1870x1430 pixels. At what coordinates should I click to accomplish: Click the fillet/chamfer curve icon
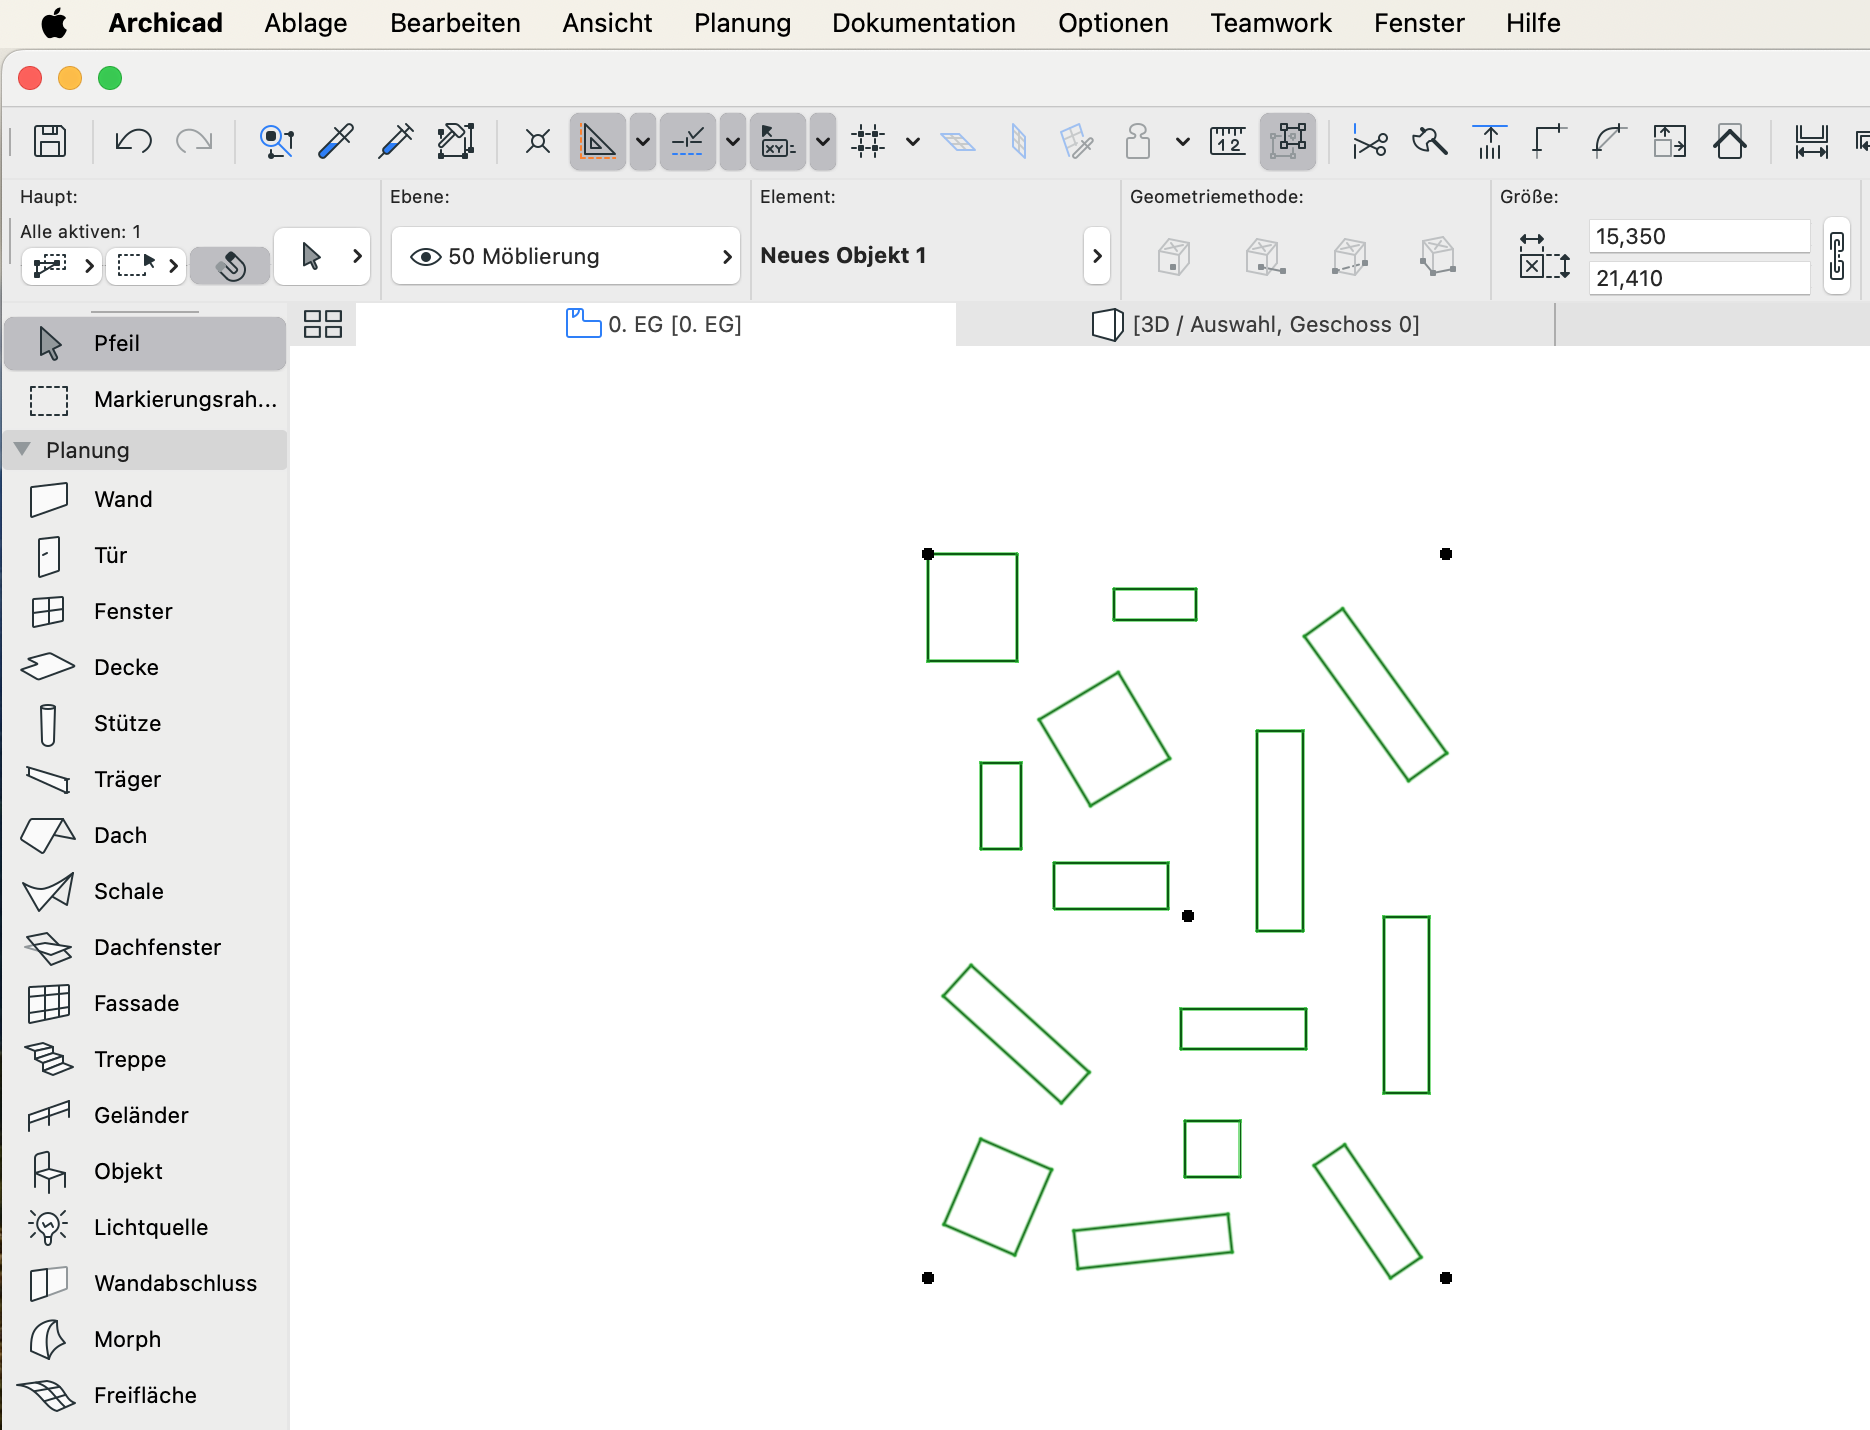[1609, 141]
